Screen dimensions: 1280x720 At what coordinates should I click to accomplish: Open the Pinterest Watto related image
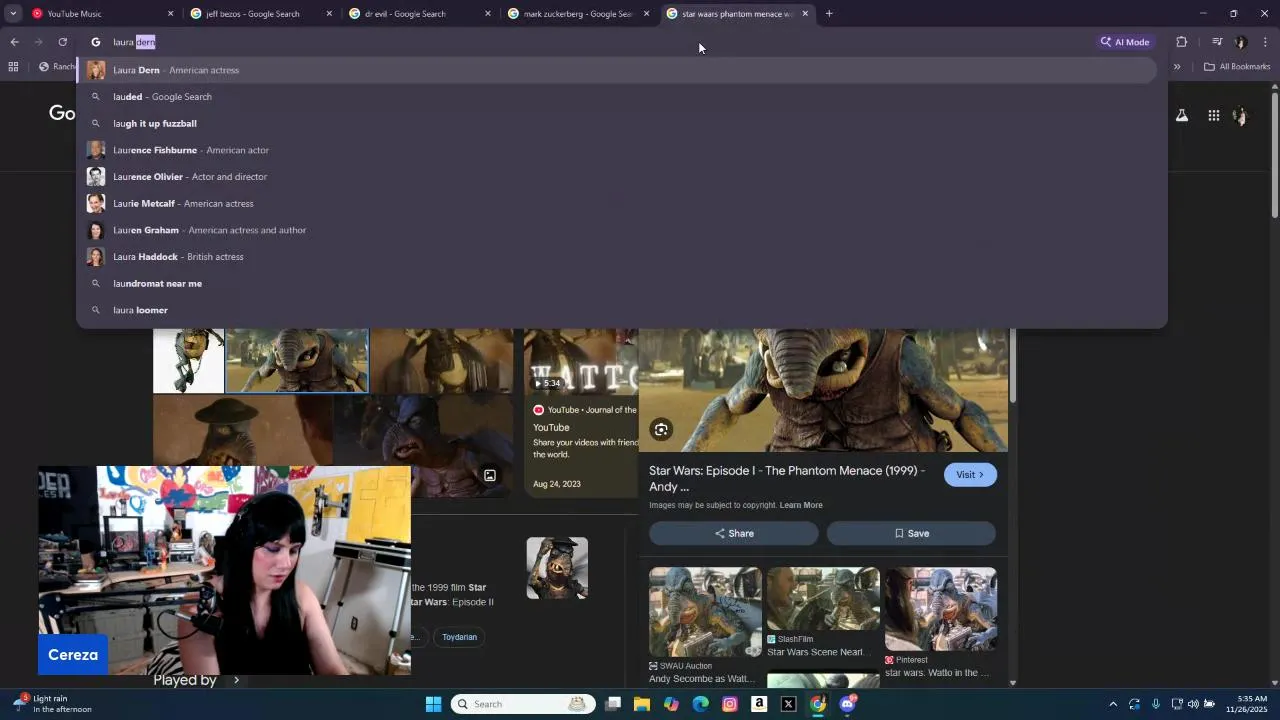[x=940, y=609]
